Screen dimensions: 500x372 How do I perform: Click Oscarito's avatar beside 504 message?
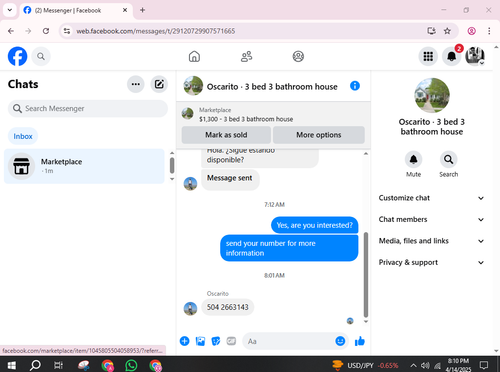coord(190,309)
